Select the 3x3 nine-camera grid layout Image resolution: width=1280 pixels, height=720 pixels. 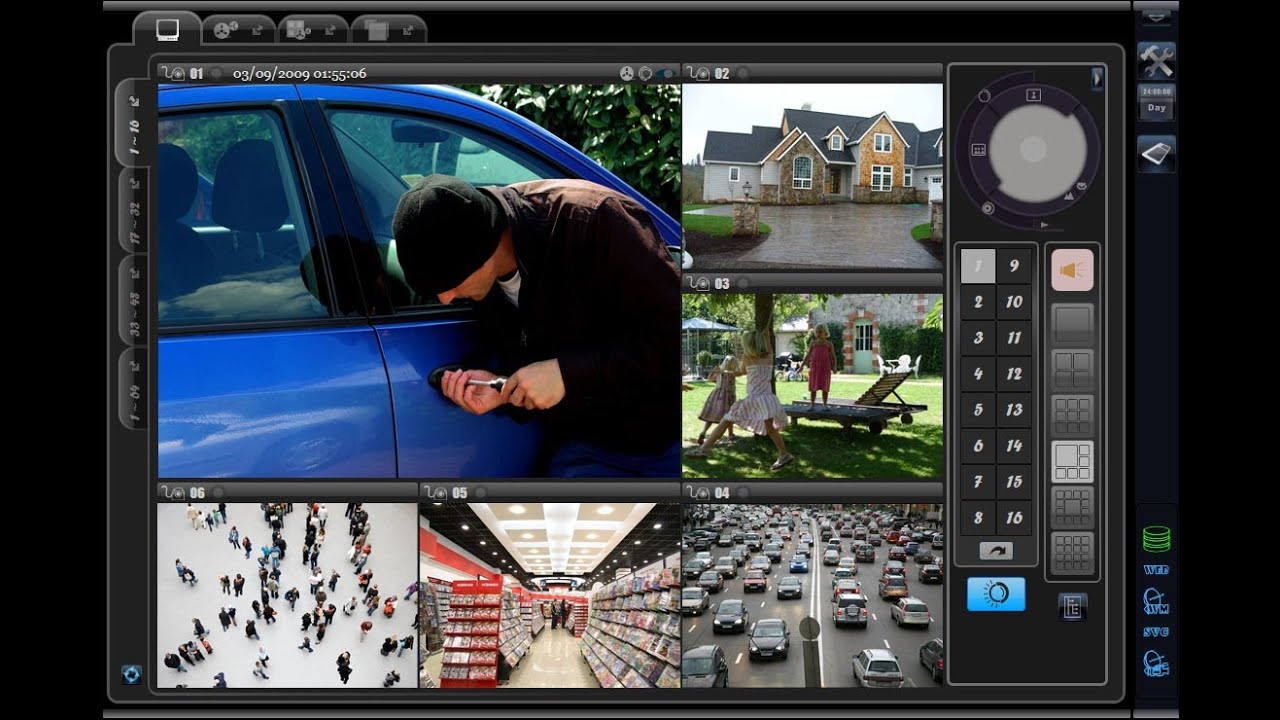click(1072, 415)
